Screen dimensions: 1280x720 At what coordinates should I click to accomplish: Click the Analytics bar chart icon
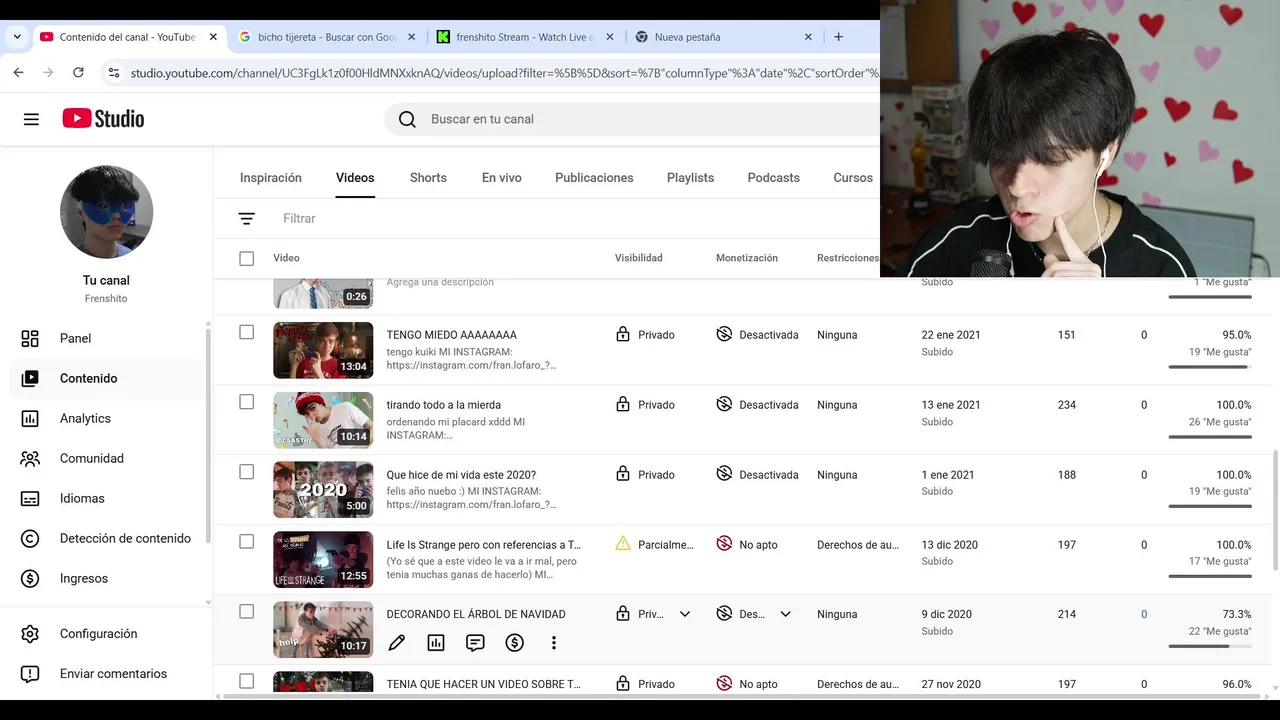coord(30,418)
